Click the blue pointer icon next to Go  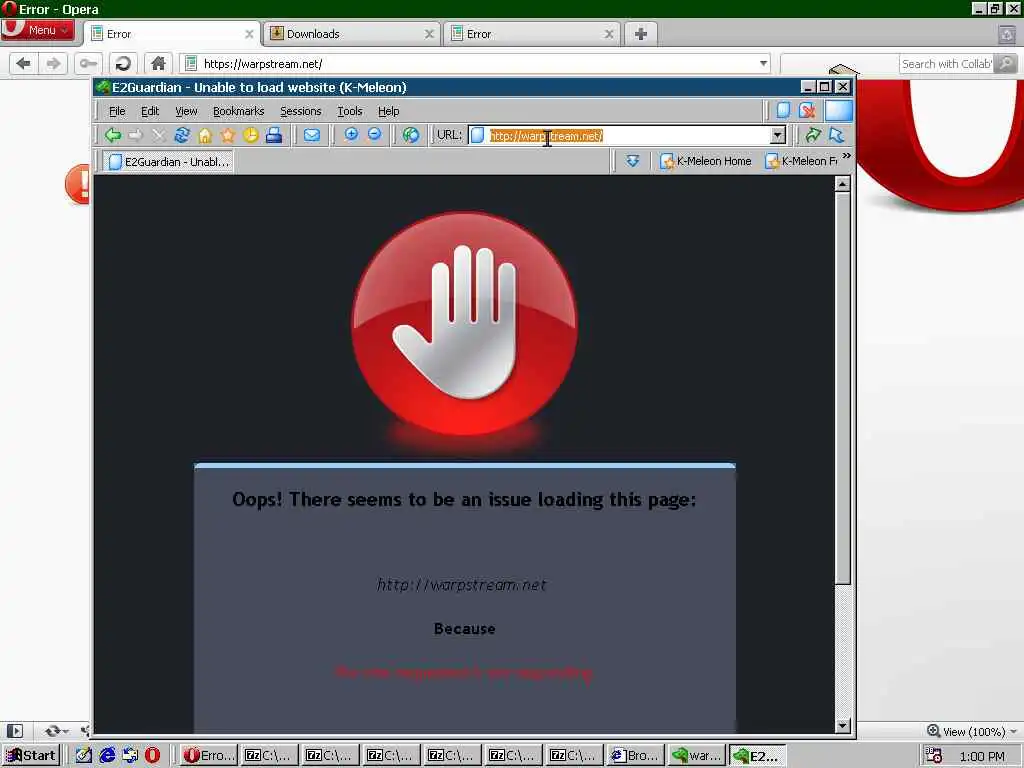(x=837, y=135)
